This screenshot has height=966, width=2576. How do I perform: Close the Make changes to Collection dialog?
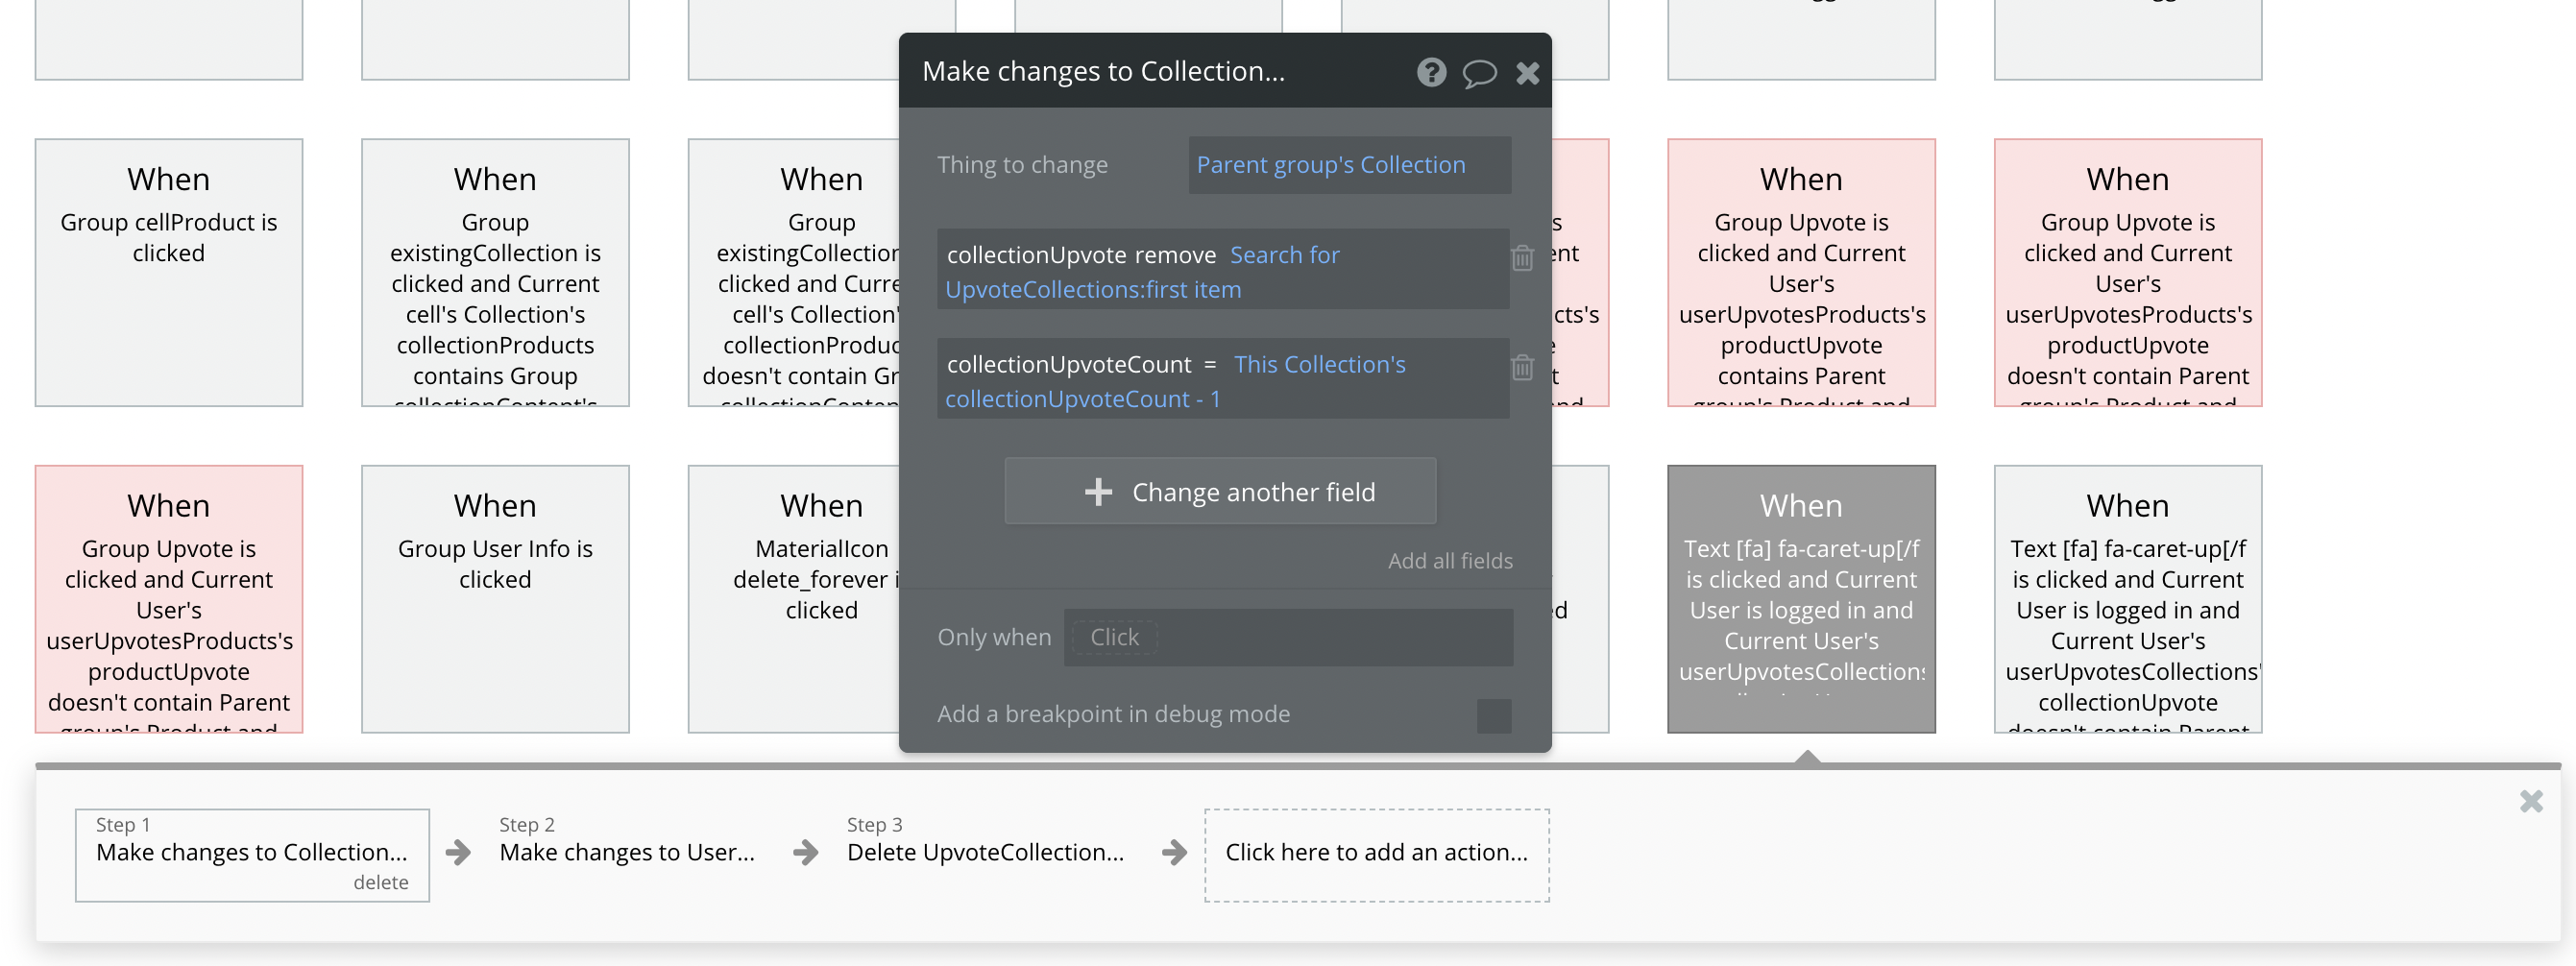(1527, 72)
